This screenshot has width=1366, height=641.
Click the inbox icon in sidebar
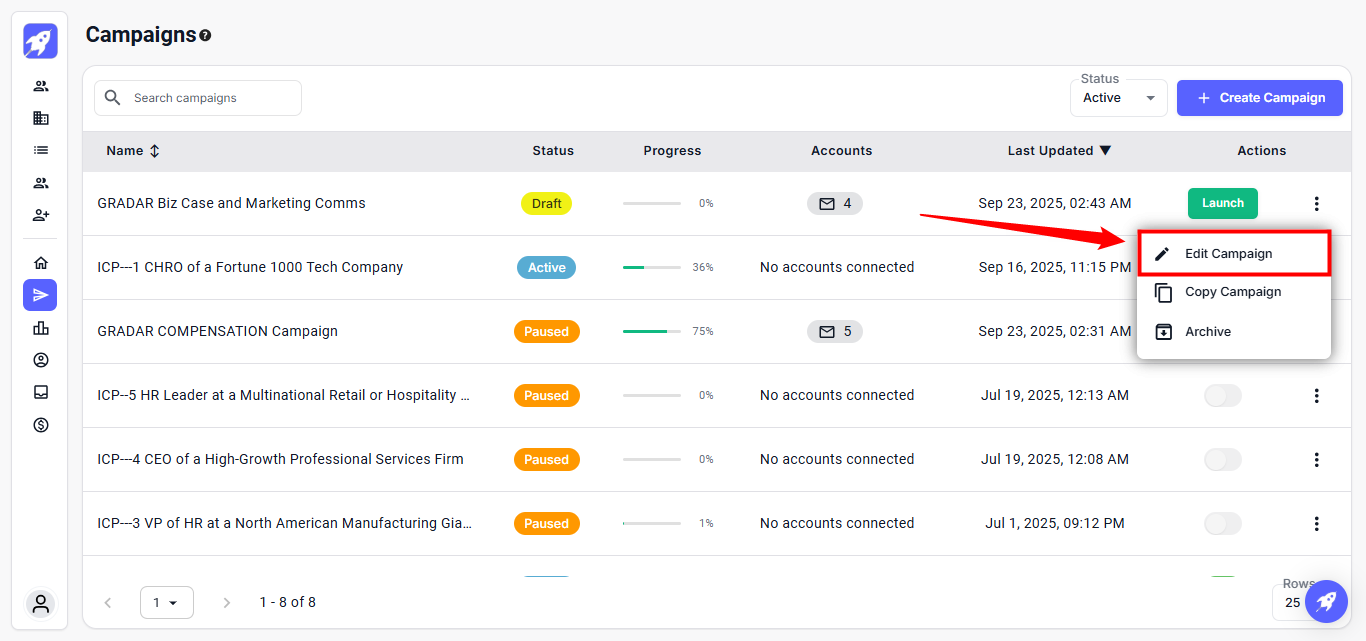click(x=41, y=392)
